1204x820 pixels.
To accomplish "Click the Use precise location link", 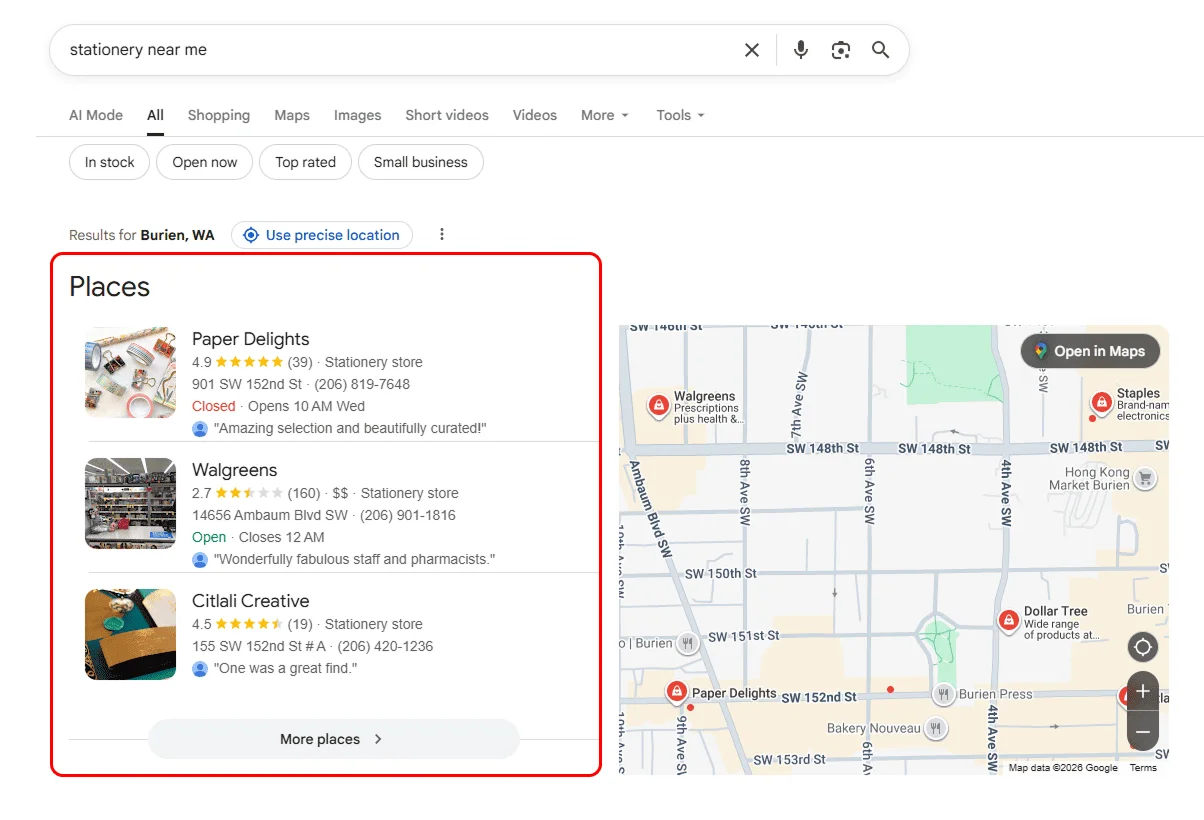I will coord(322,234).
